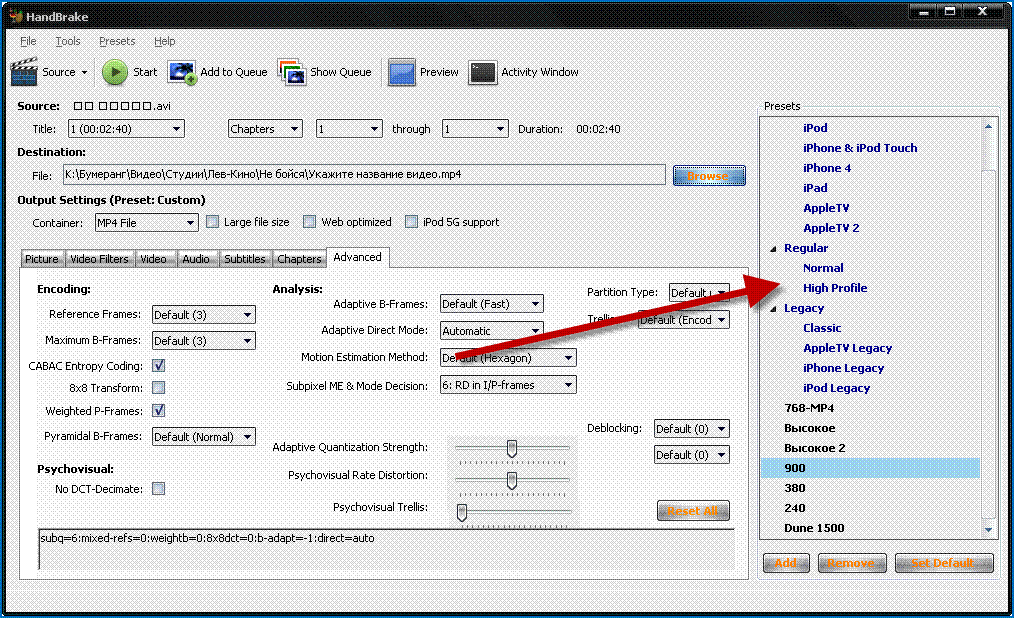Screen dimensions: 1014x618
Task: Open Pyramidal B-Frames dropdown
Action: [x=204, y=437]
